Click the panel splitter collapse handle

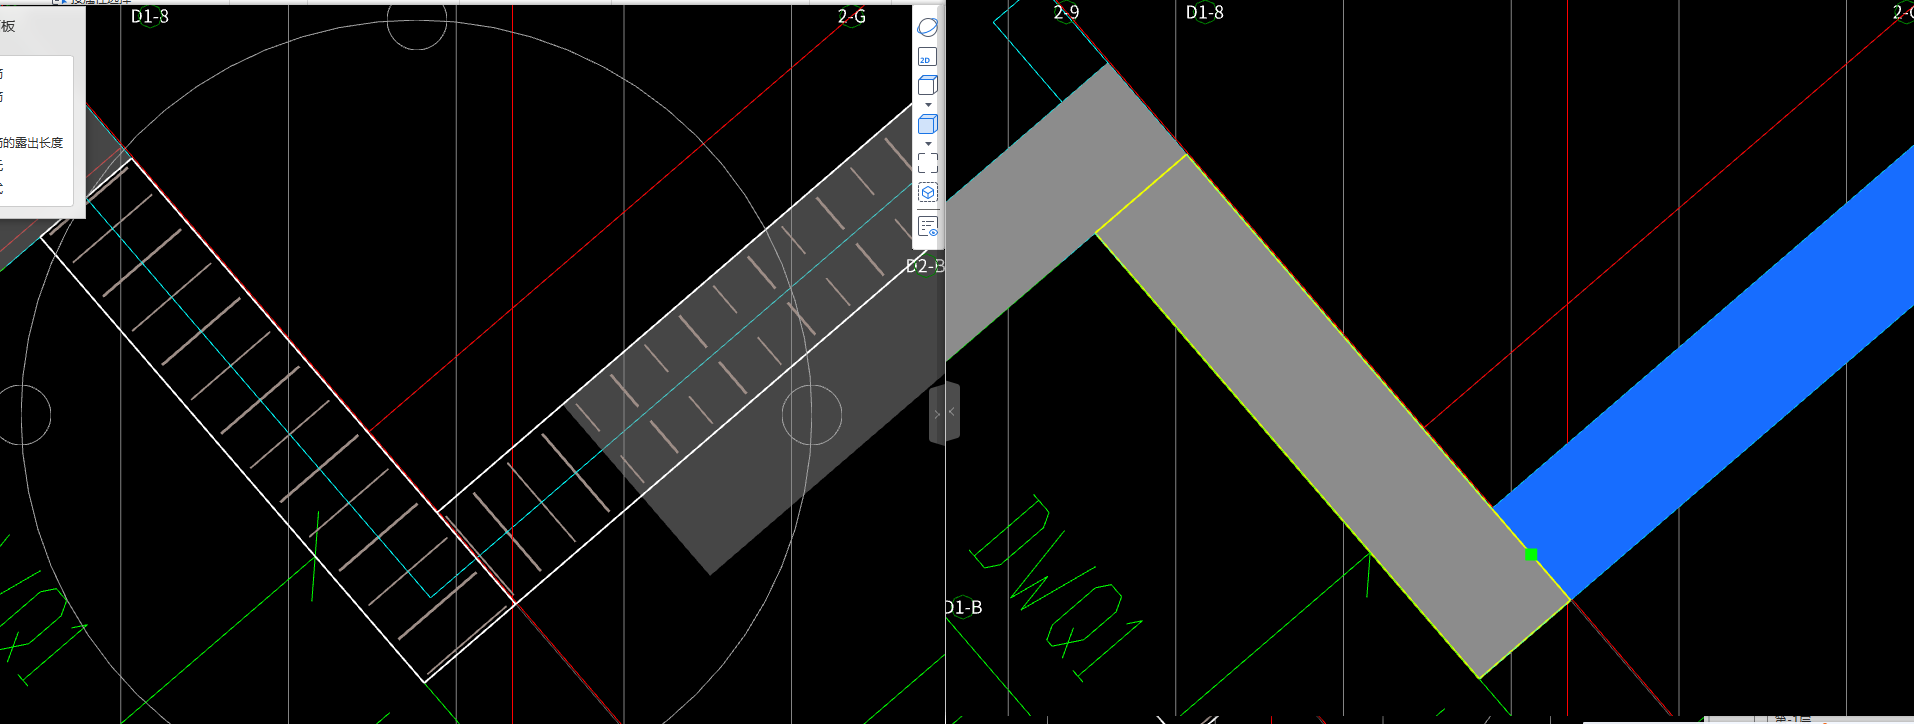click(944, 412)
